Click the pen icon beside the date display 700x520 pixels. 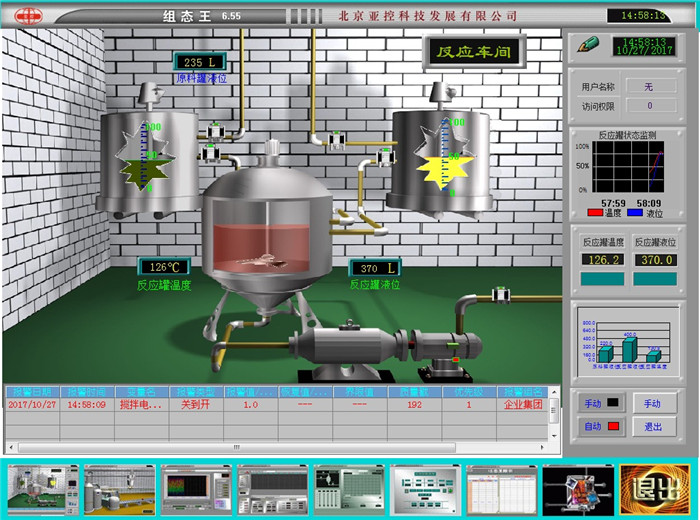588,44
